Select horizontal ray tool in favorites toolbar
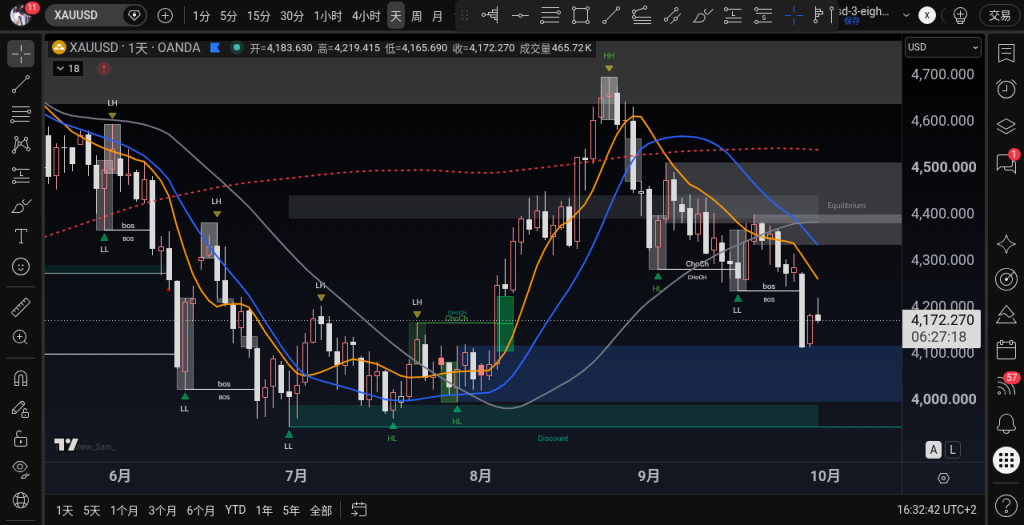This screenshot has width=1024, height=525. 520,15
